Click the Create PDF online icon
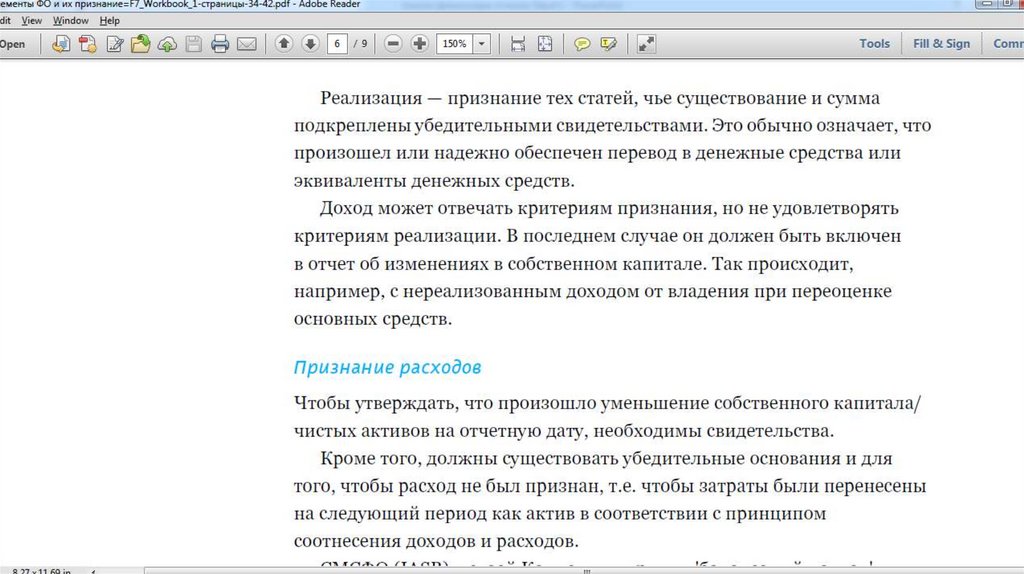This screenshot has height=574, width=1024. point(88,44)
